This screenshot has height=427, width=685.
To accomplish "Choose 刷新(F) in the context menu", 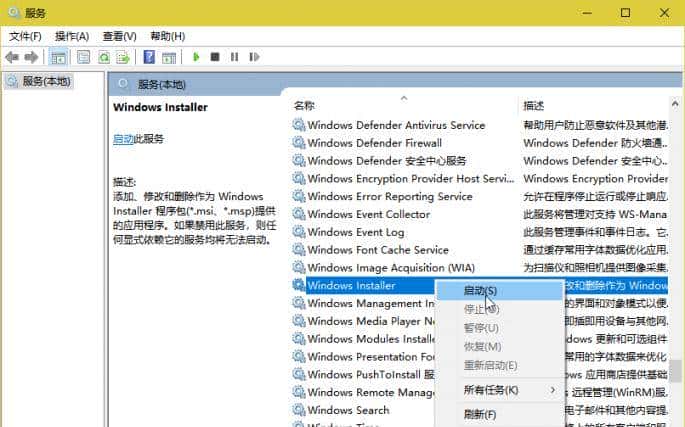I will [499, 414].
